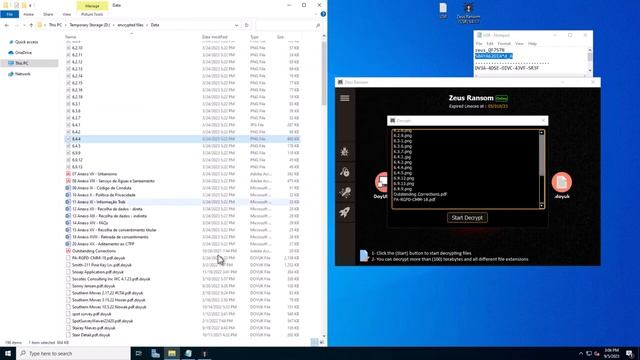Open the padlock encrypt icon in Zeus sidebar
The height and width of the screenshot is (360, 640).
click(344, 172)
